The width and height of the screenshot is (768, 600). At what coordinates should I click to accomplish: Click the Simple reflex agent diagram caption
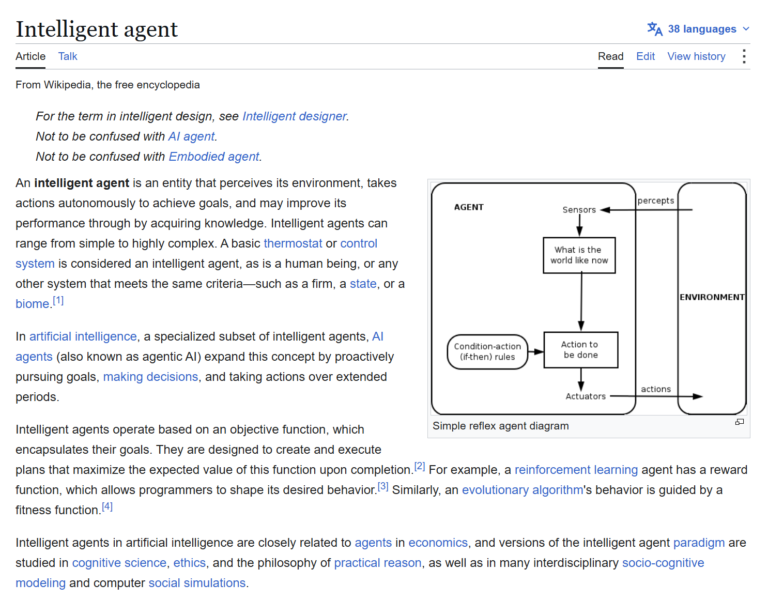(x=501, y=426)
